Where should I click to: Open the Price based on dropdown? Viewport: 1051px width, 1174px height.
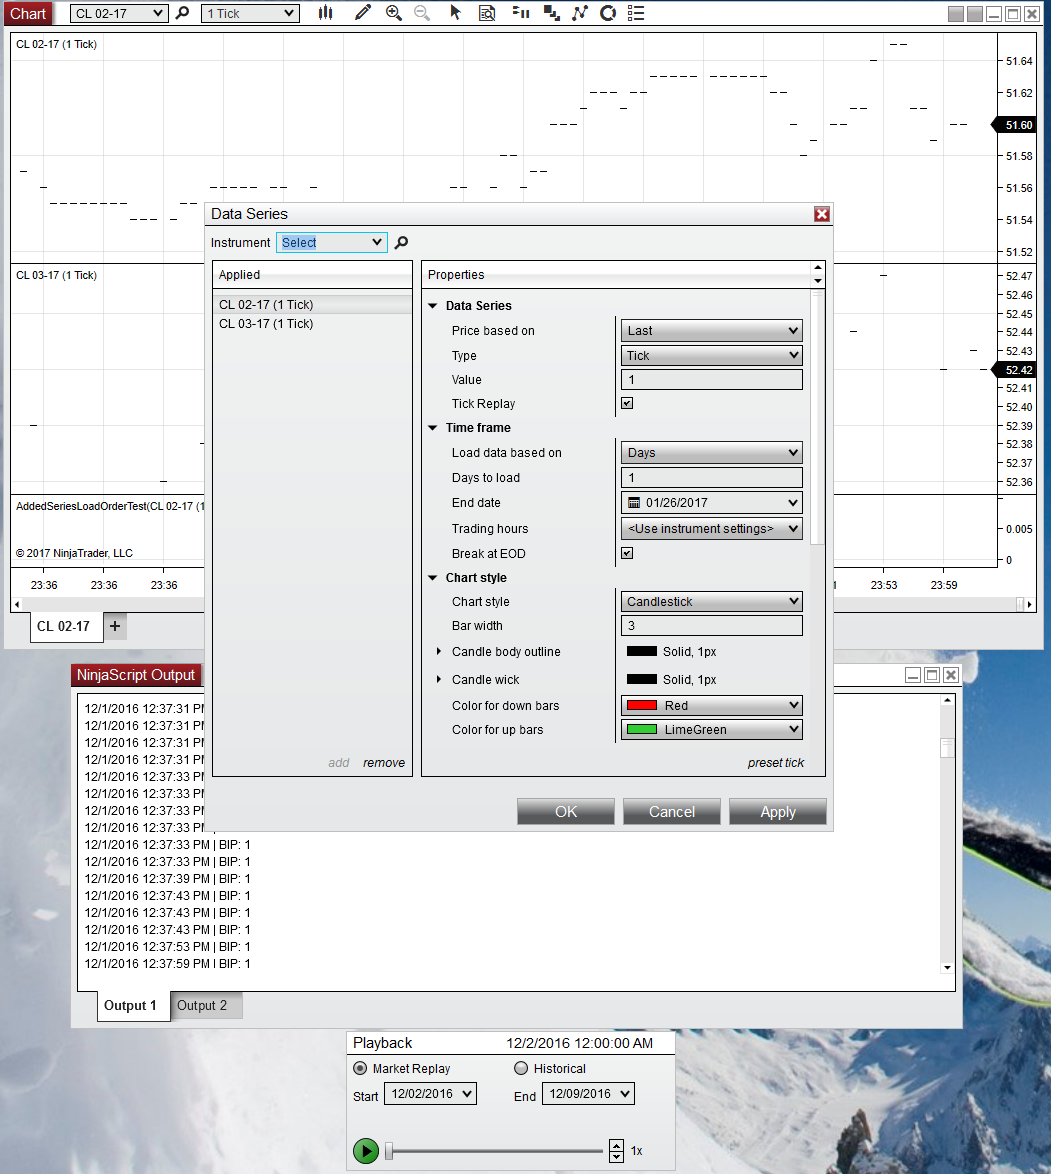point(711,330)
